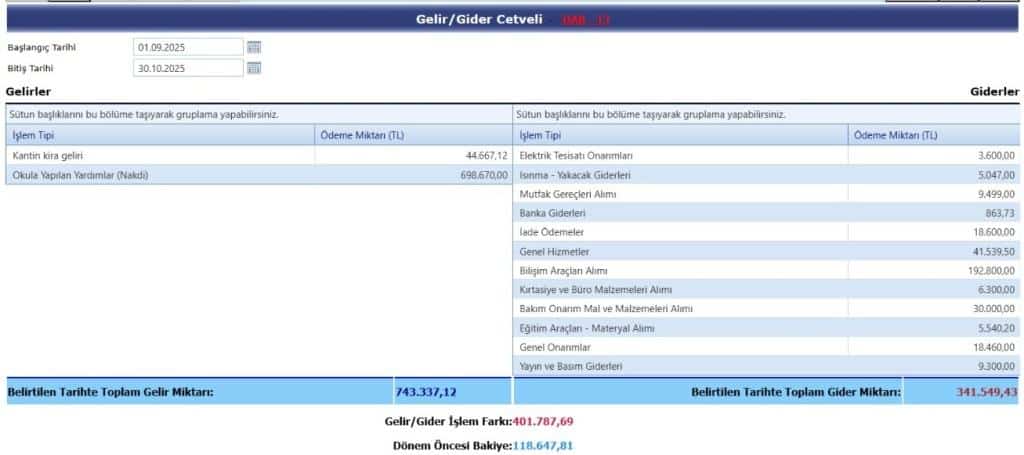Screen dimensions: 1024x455
Task: Sort Giderler by Ödeme Miktarı column
Action: tap(933, 135)
